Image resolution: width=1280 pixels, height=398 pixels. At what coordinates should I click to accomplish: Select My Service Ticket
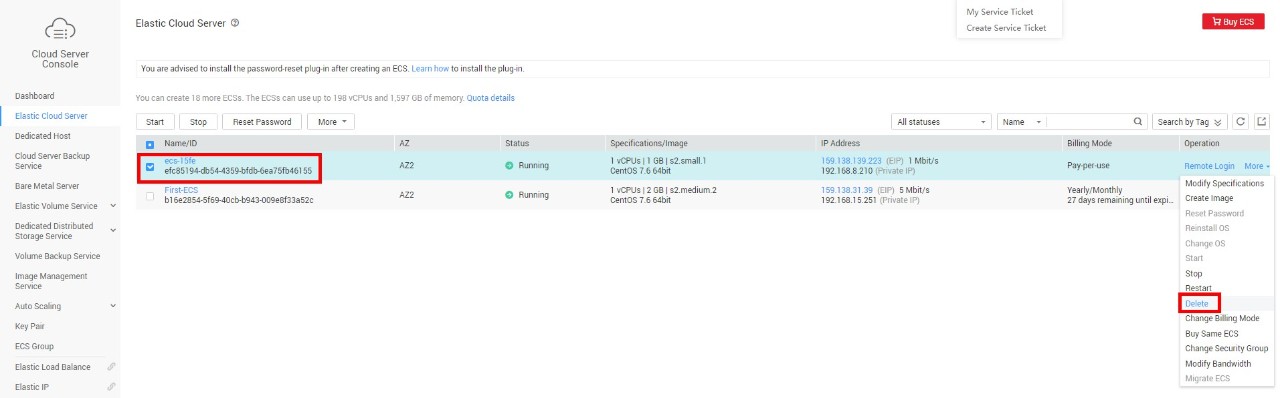click(999, 12)
